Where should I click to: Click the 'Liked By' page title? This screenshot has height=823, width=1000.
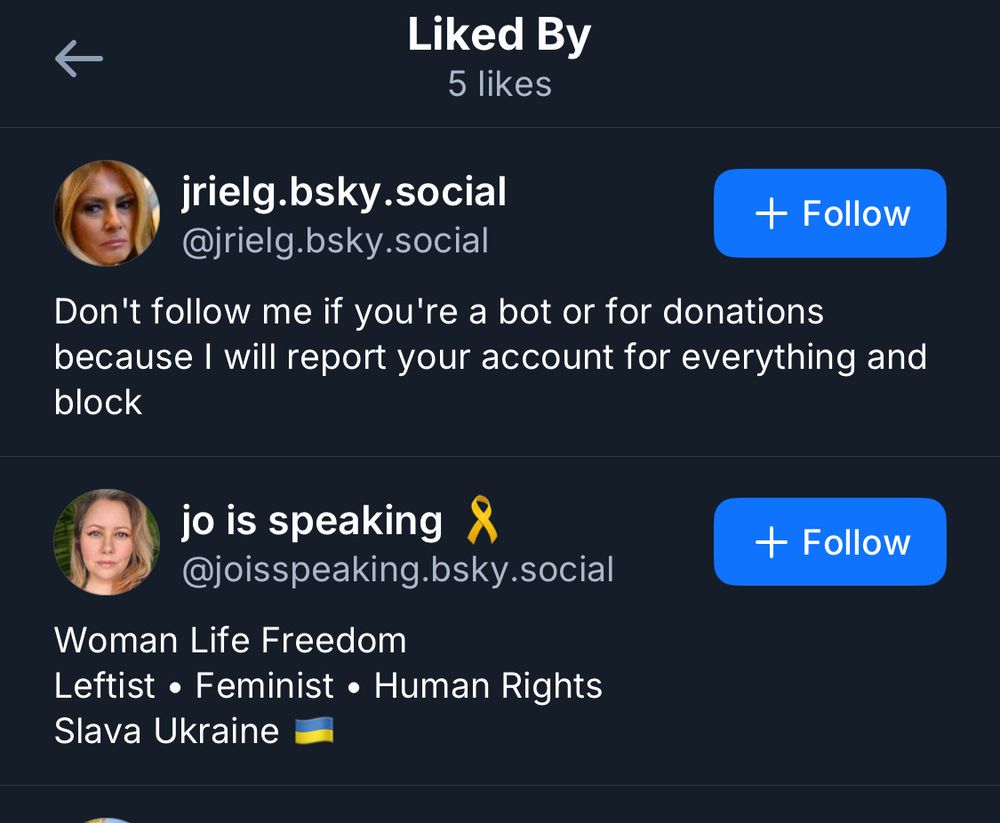(x=499, y=36)
